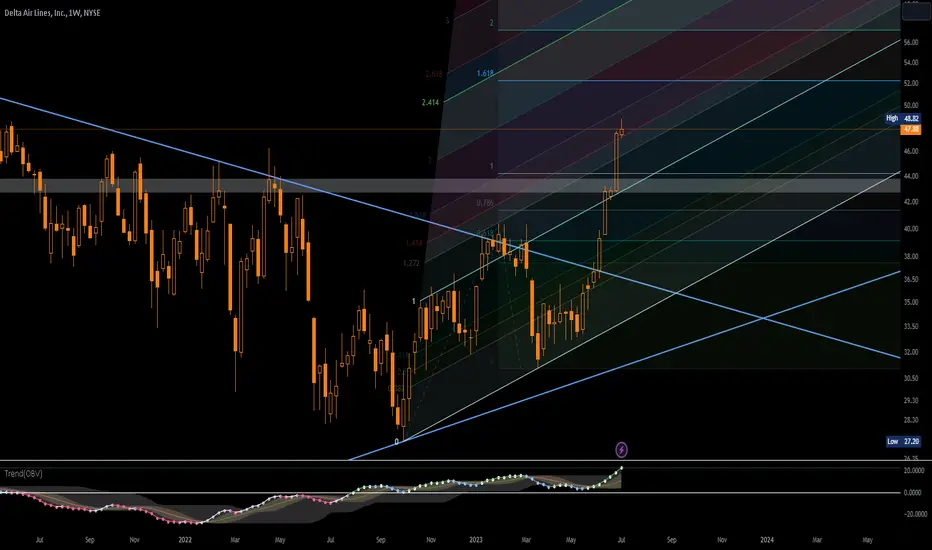The height and width of the screenshot is (550, 932).
Task: Click the orange 47.38 current price label
Action: [x=911, y=129]
